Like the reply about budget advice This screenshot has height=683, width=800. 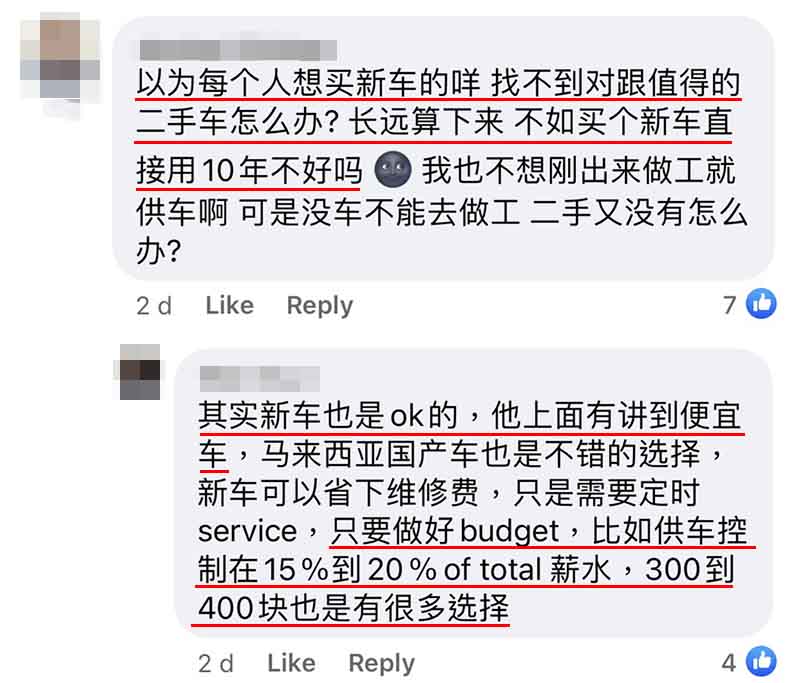(291, 664)
